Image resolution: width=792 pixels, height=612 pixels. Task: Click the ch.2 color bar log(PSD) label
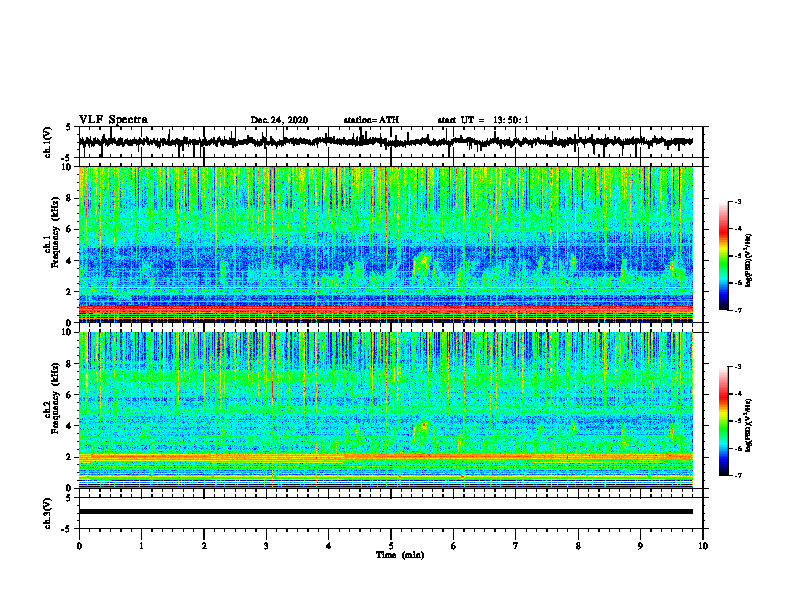[749, 423]
